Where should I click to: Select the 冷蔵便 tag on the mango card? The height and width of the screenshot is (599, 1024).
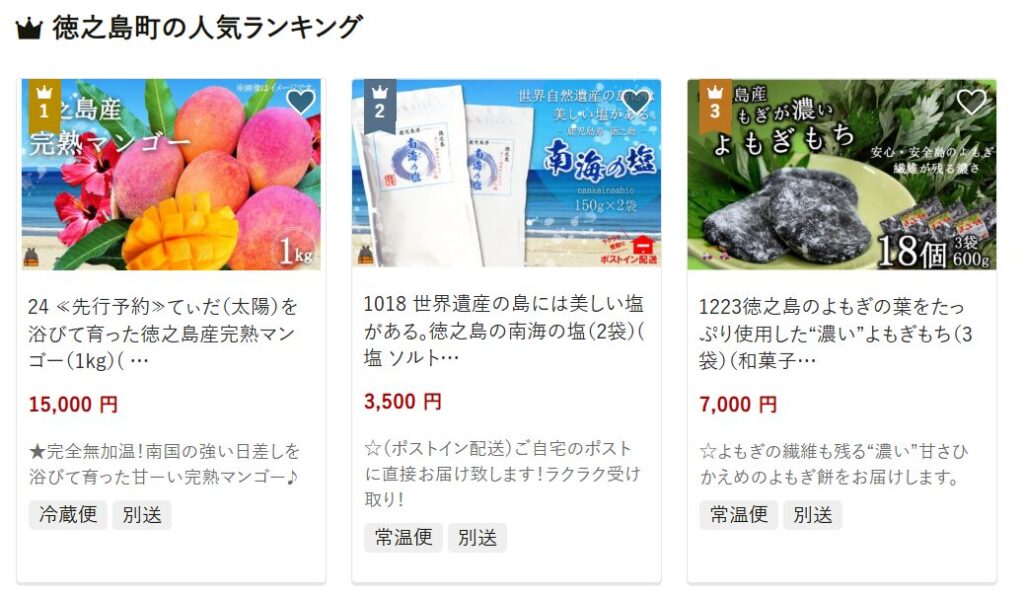(x=68, y=515)
